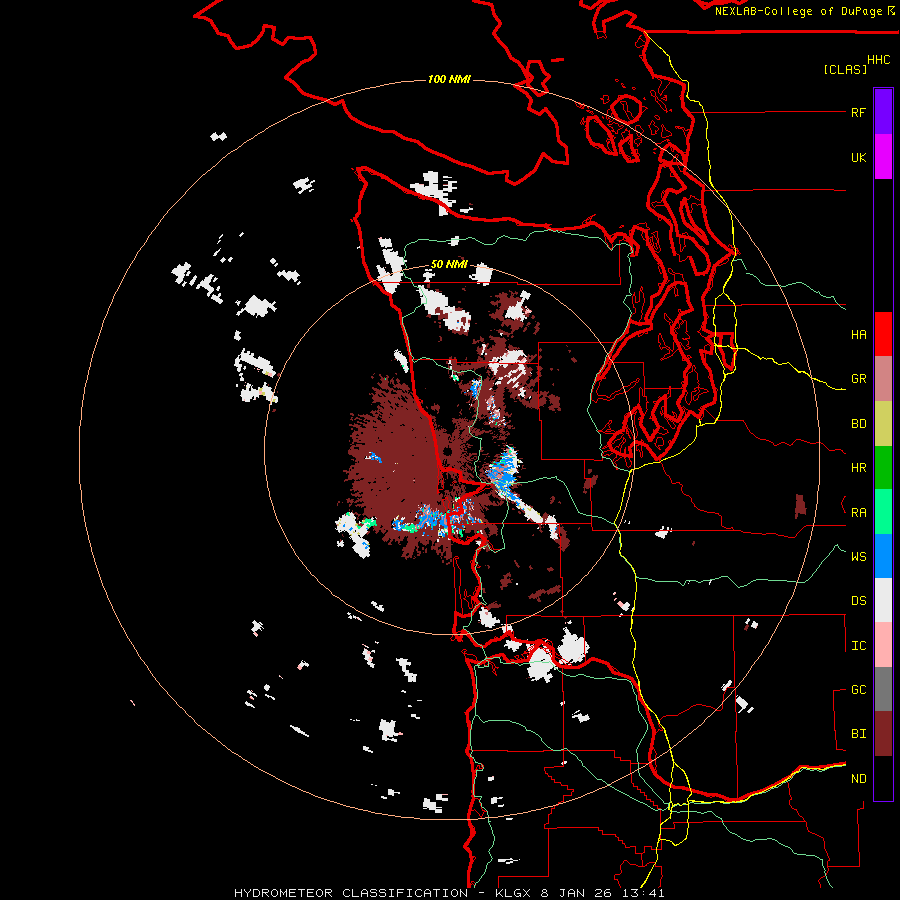Viewport: 900px width, 900px height.
Task: Click the 8 JAN 26 date text
Action: click(x=577, y=893)
